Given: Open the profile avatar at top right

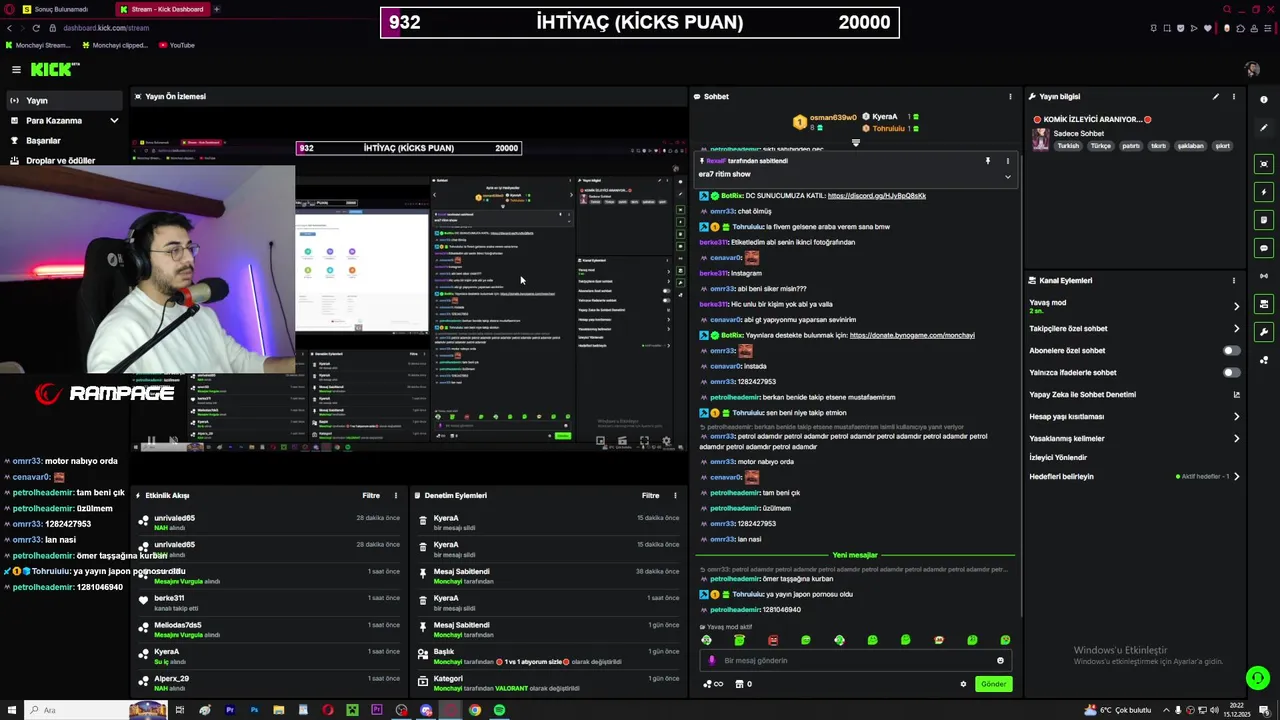Looking at the screenshot, I should pyautogui.click(x=1252, y=69).
